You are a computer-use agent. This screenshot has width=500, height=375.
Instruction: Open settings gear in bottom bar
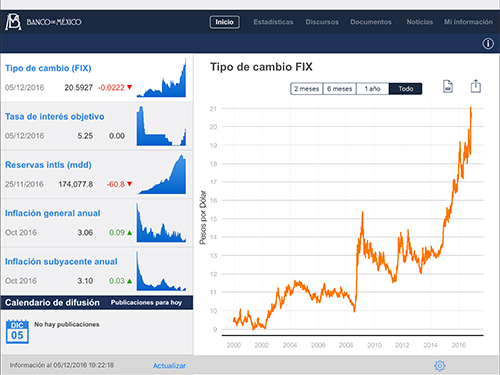[x=440, y=366]
